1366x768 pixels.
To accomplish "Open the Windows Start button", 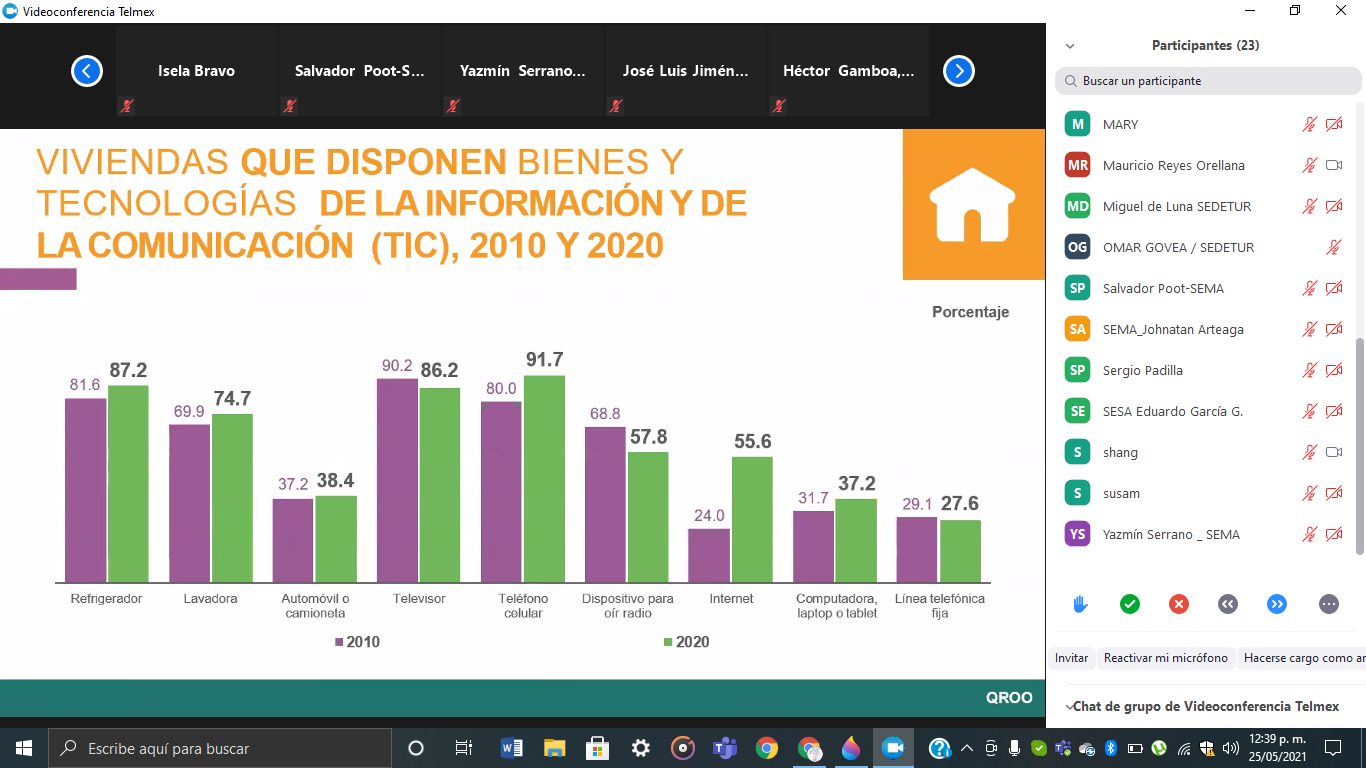I will pos(23,747).
